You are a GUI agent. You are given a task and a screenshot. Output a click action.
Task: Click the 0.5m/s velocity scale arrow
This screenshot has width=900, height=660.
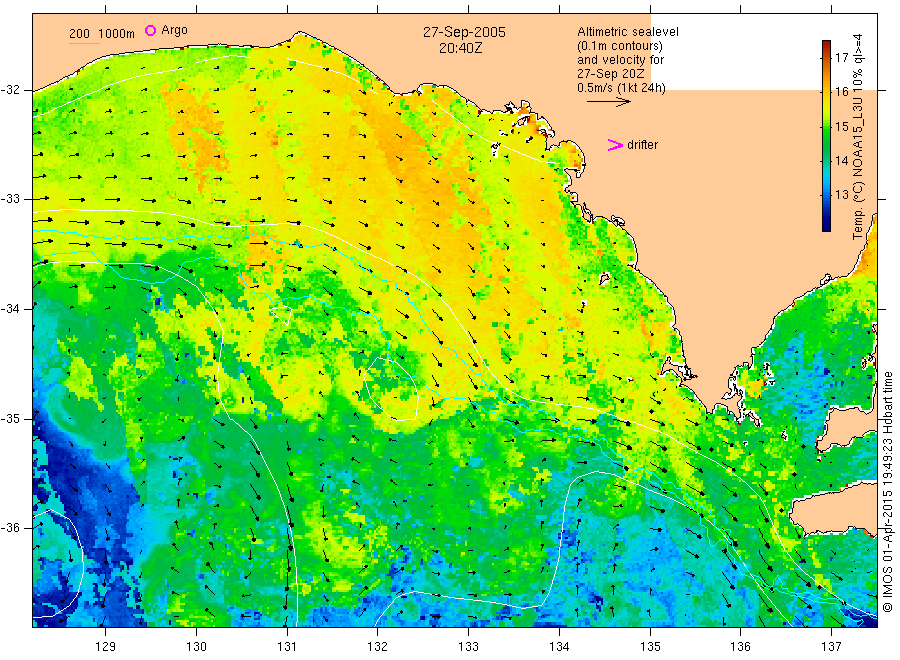[x=608, y=102]
